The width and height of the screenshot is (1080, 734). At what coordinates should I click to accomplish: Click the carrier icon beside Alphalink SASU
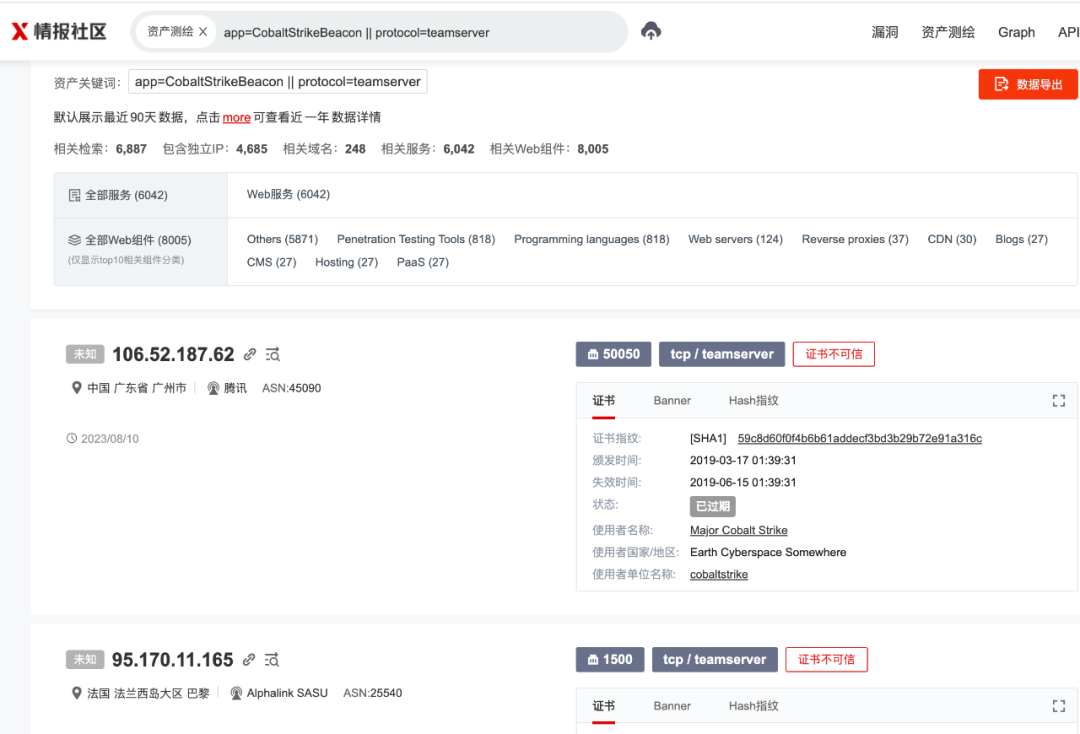click(236, 693)
